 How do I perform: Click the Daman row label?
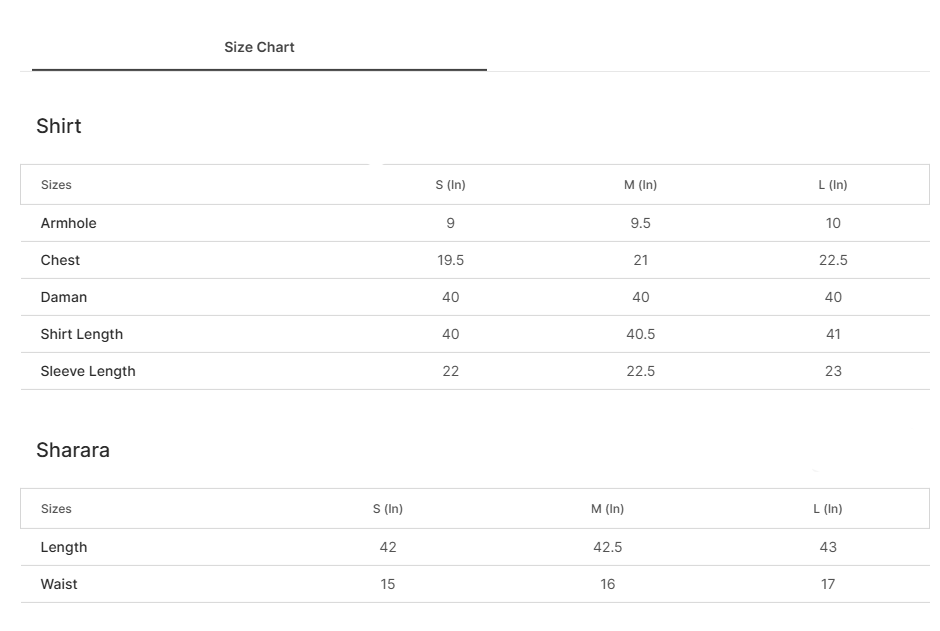(64, 297)
